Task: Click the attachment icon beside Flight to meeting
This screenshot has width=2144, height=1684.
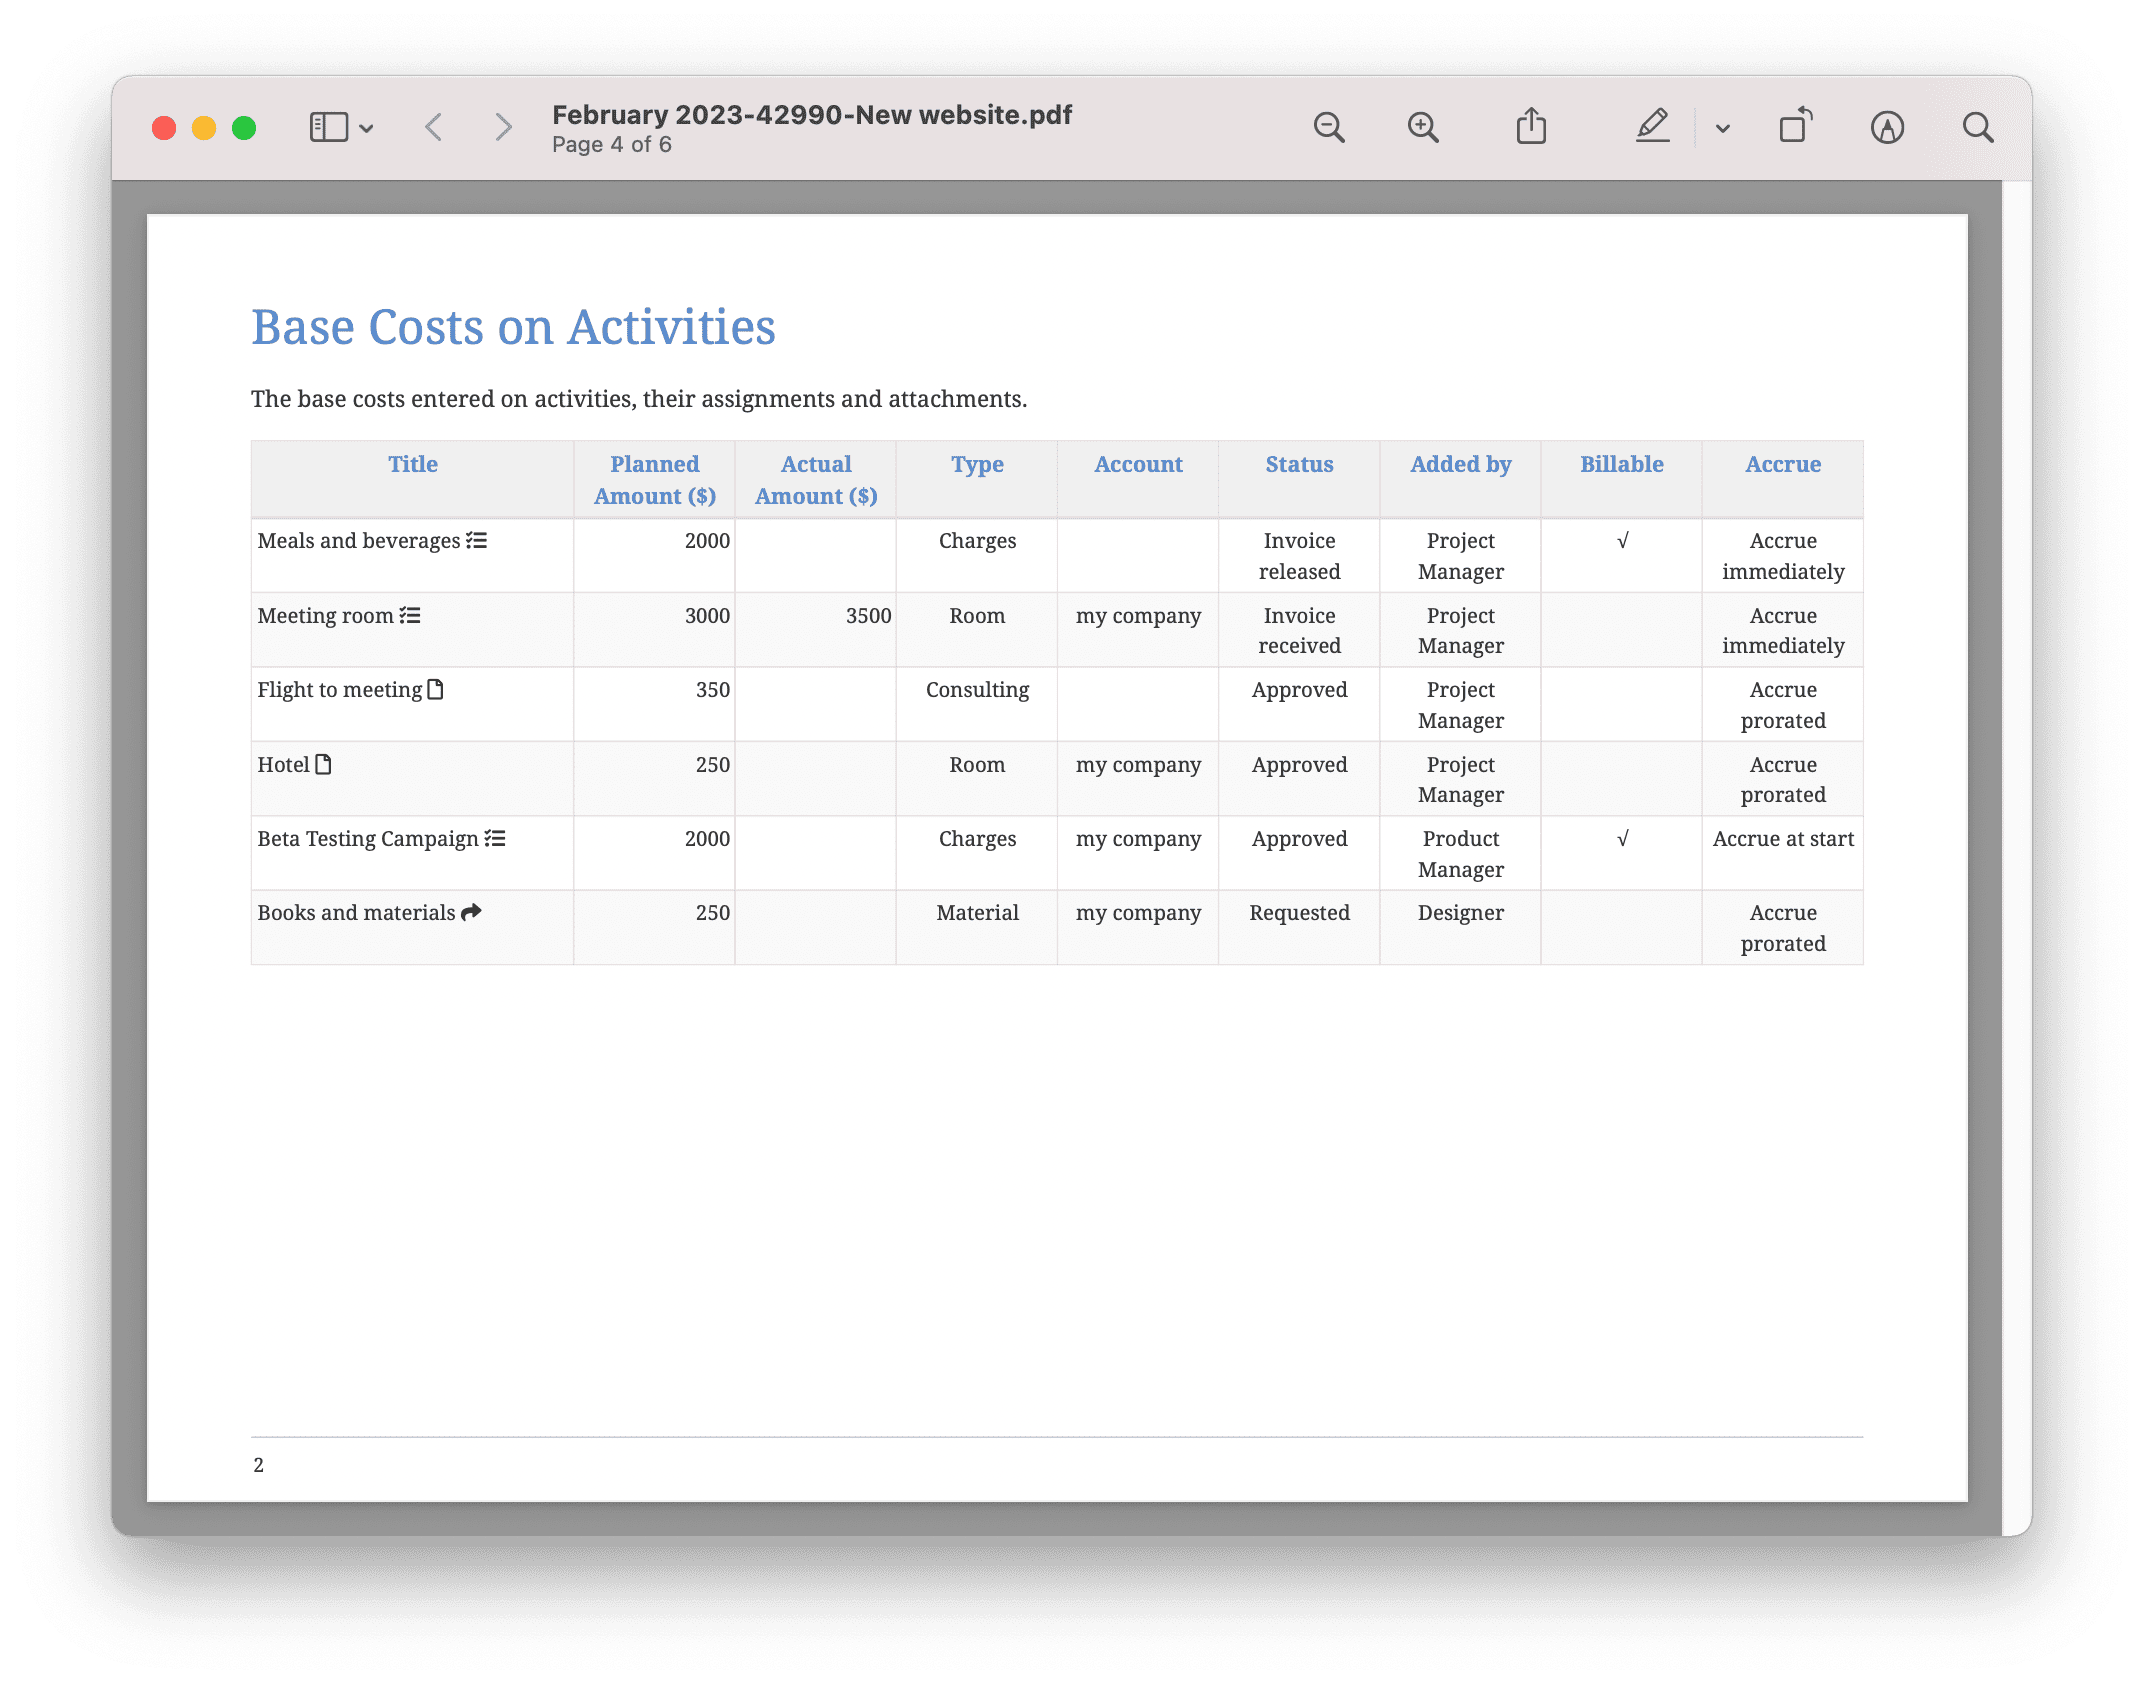Action: point(435,689)
